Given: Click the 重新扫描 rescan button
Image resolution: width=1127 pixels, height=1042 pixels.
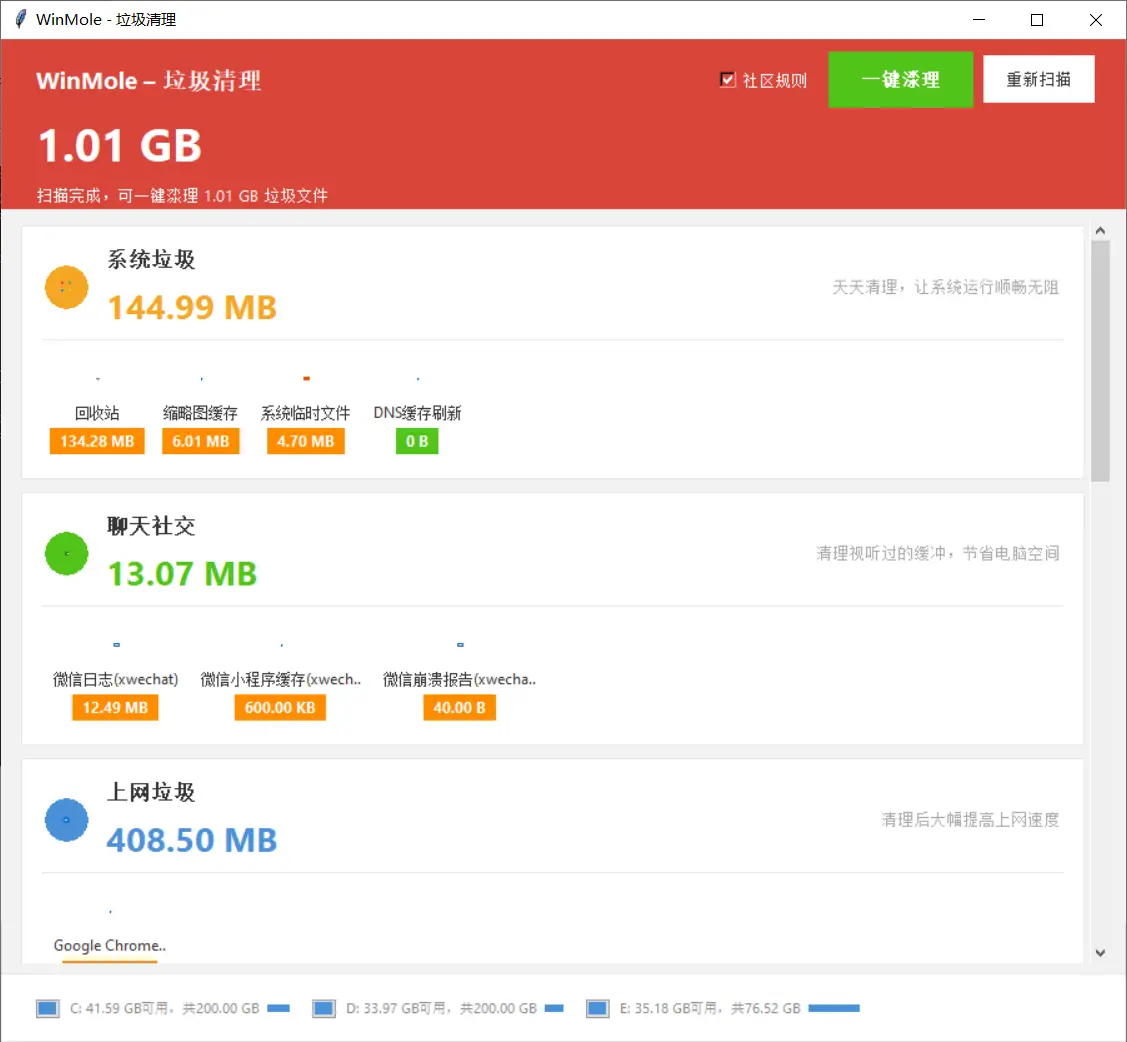Looking at the screenshot, I should pyautogui.click(x=1038, y=79).
